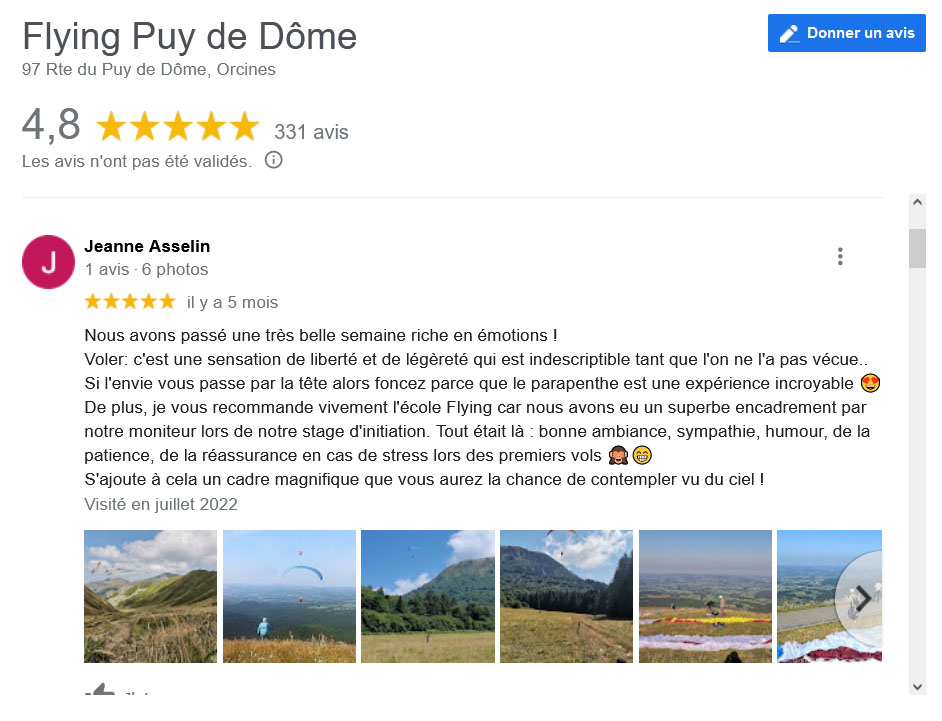Open first photo of grassy mountain valley
Image resolution: width=942 pixels, height=721 pixels.
(x=150, y=597)
